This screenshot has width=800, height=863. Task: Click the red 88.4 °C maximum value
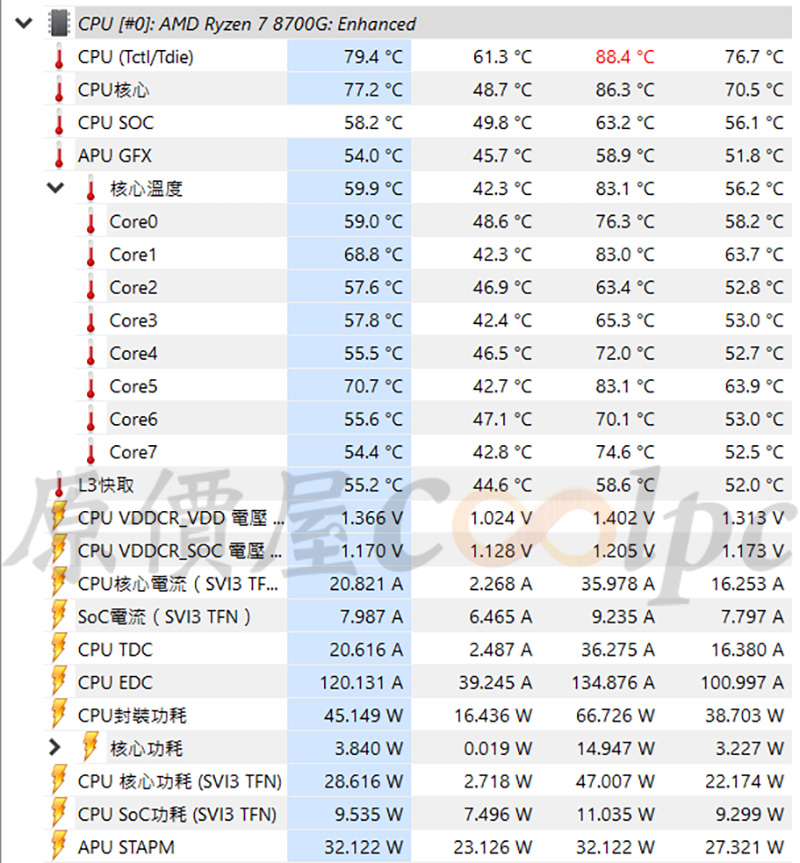[624, 57]
